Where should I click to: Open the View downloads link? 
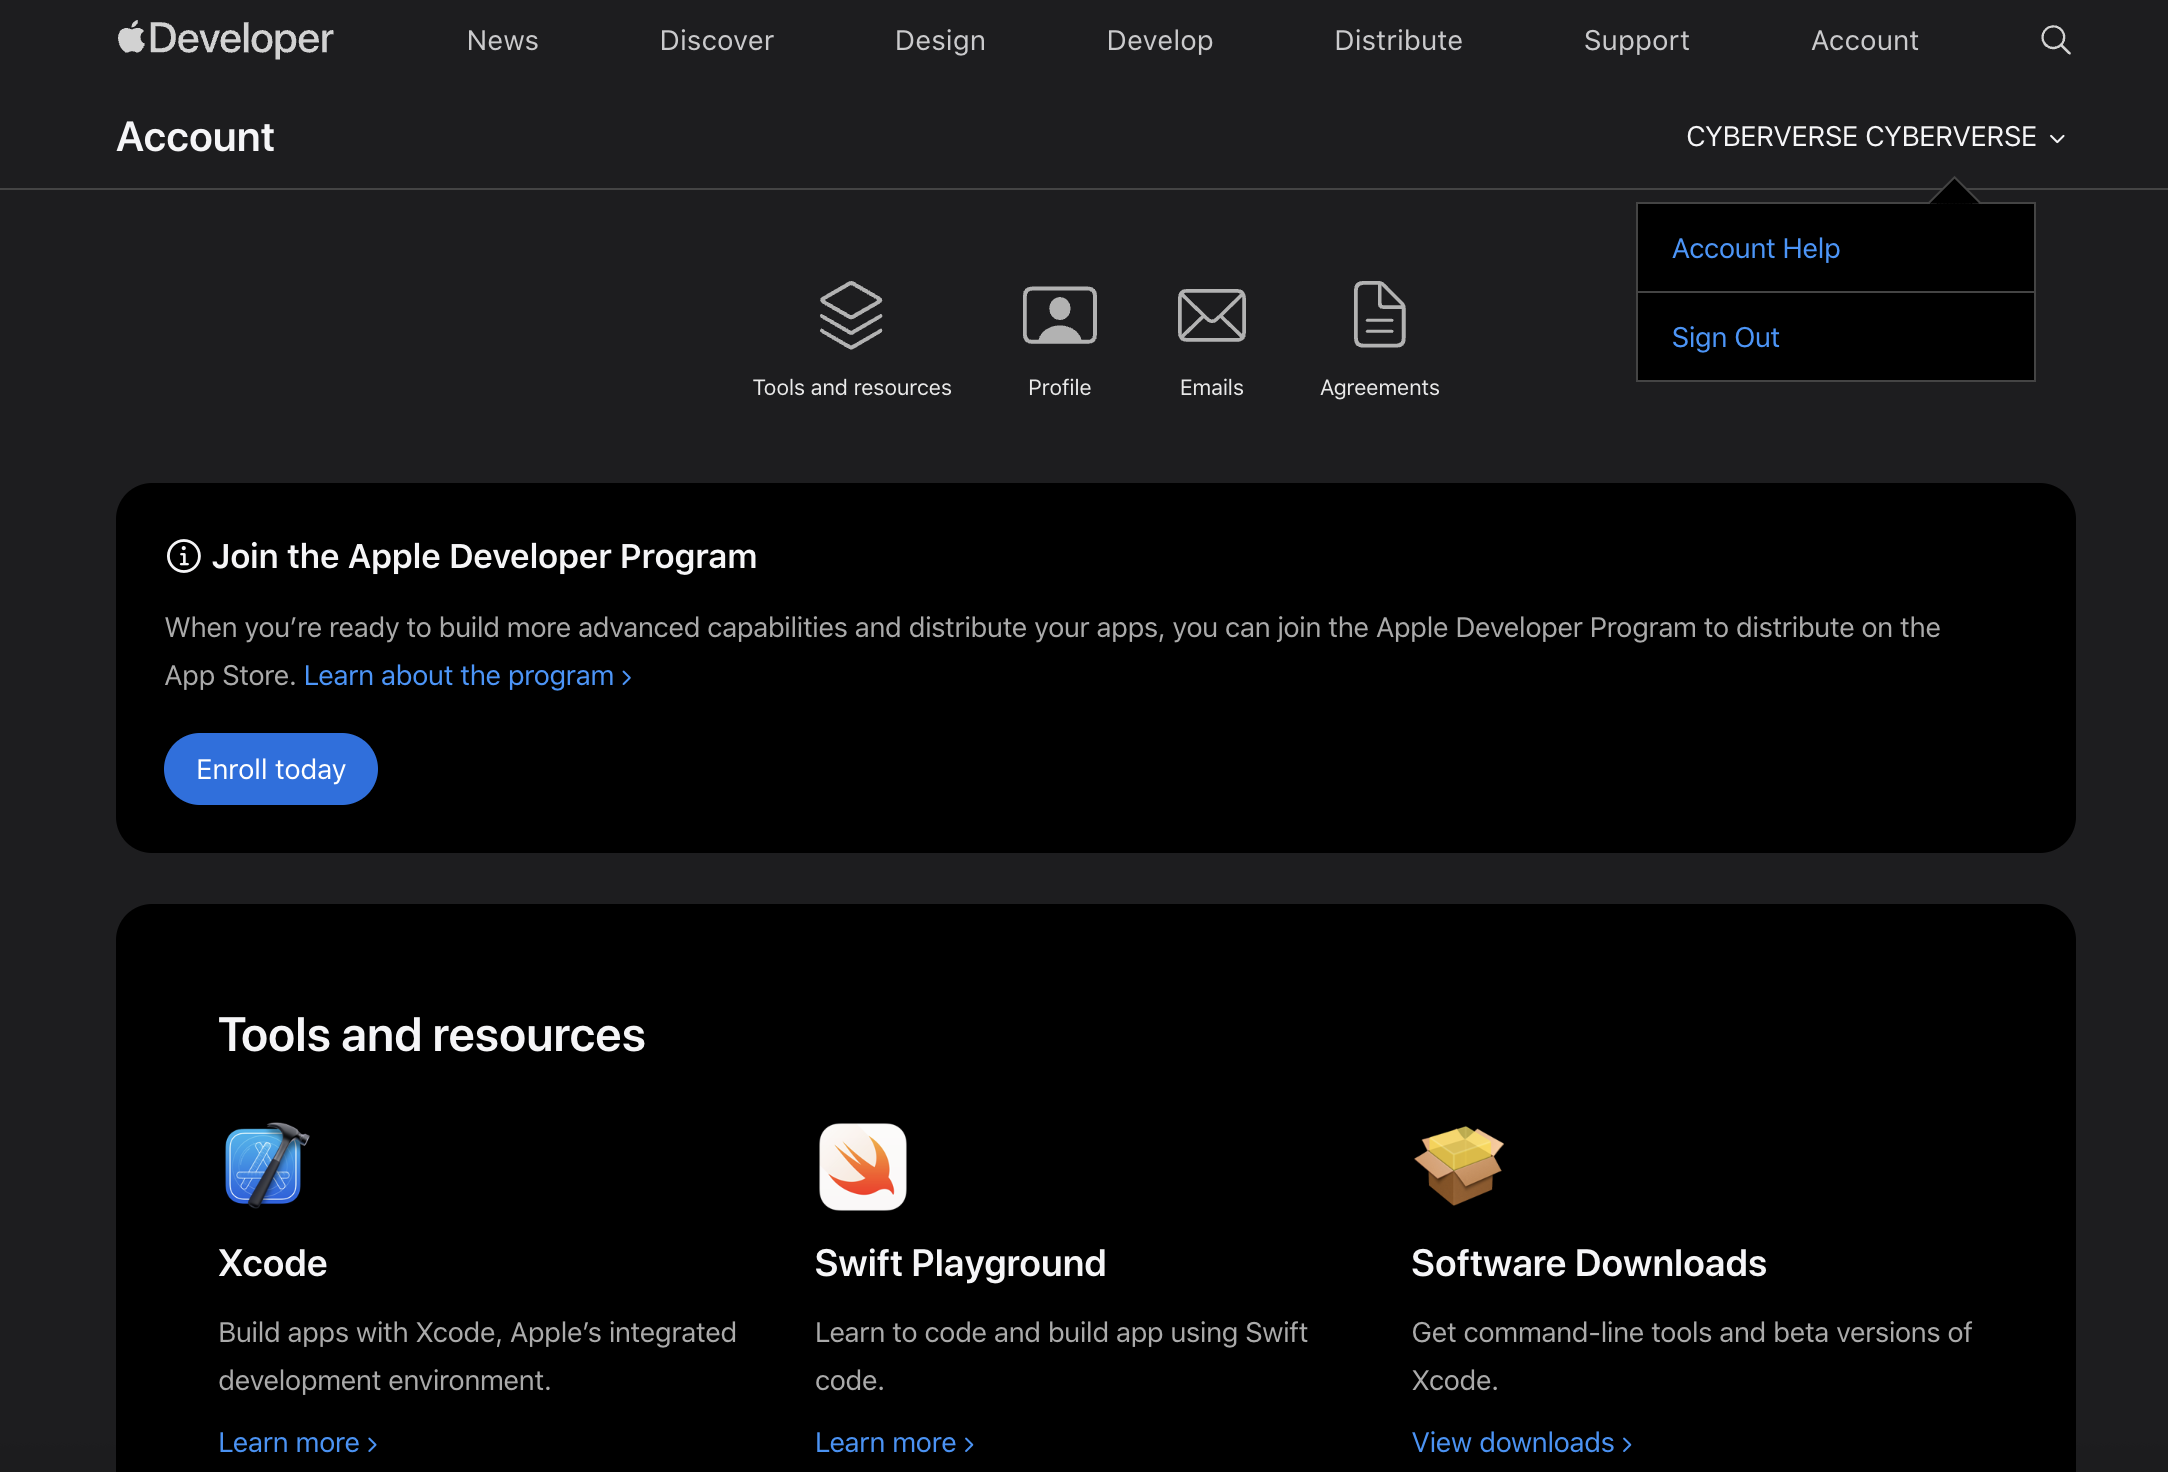pyautogui.click(x=1521, y=1442)
